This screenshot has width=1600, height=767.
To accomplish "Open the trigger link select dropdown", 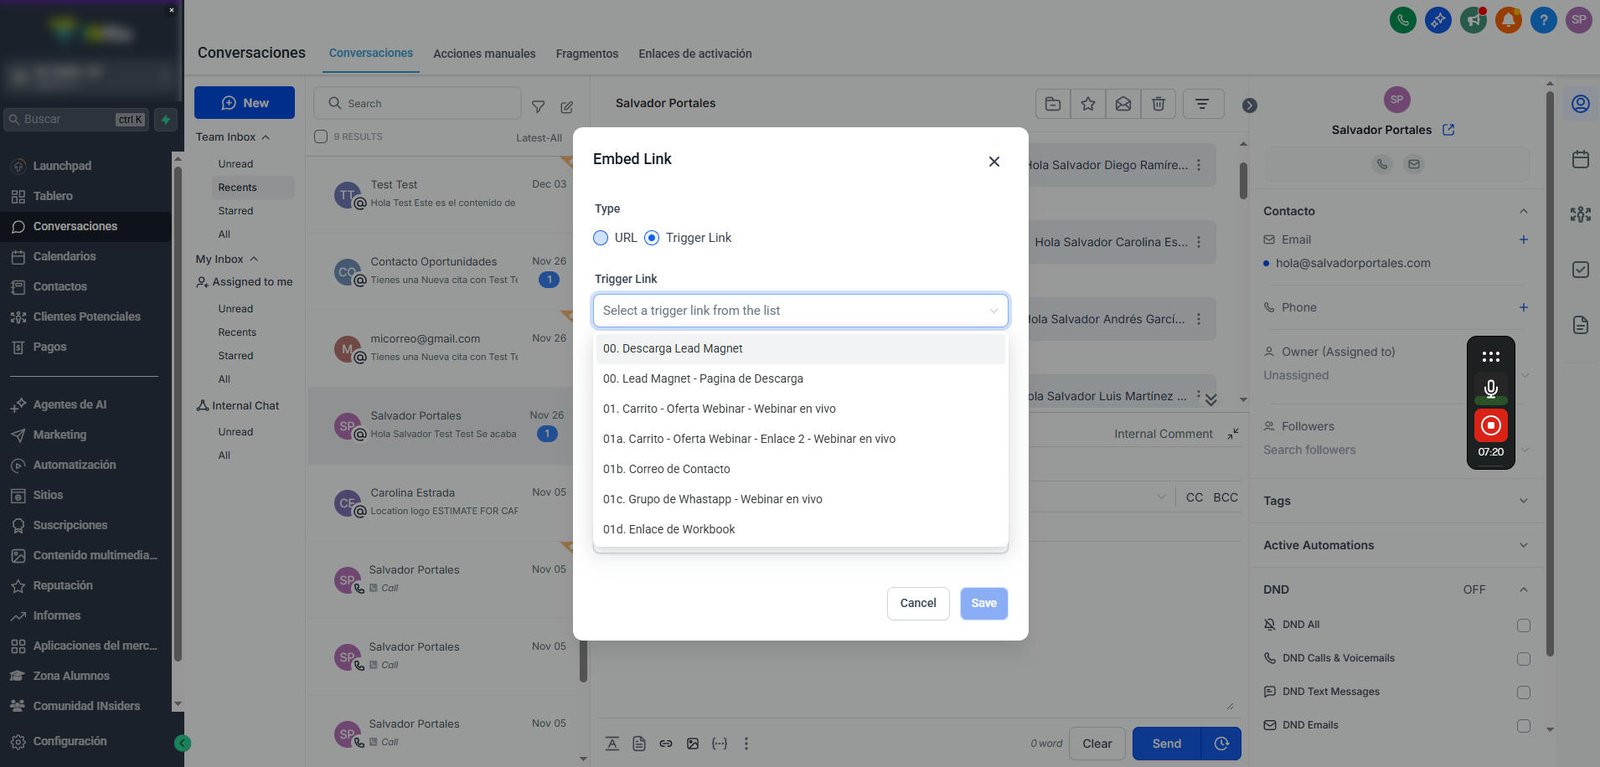I will (x=800, y=310).
